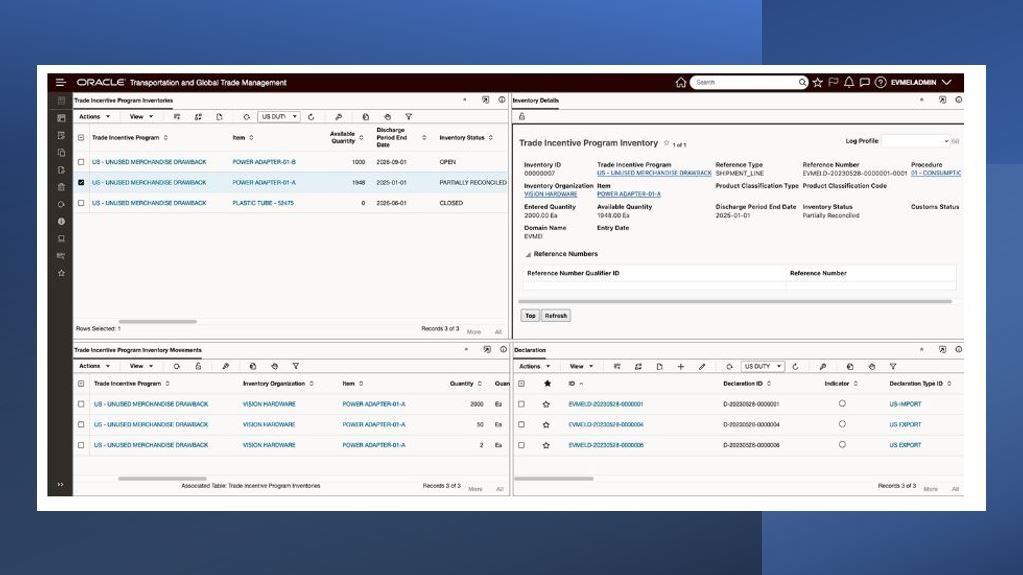Favorite declaration EVMELD-20230528-0000004 with its star
This screenshot has width=1023, height=575.
546,425
